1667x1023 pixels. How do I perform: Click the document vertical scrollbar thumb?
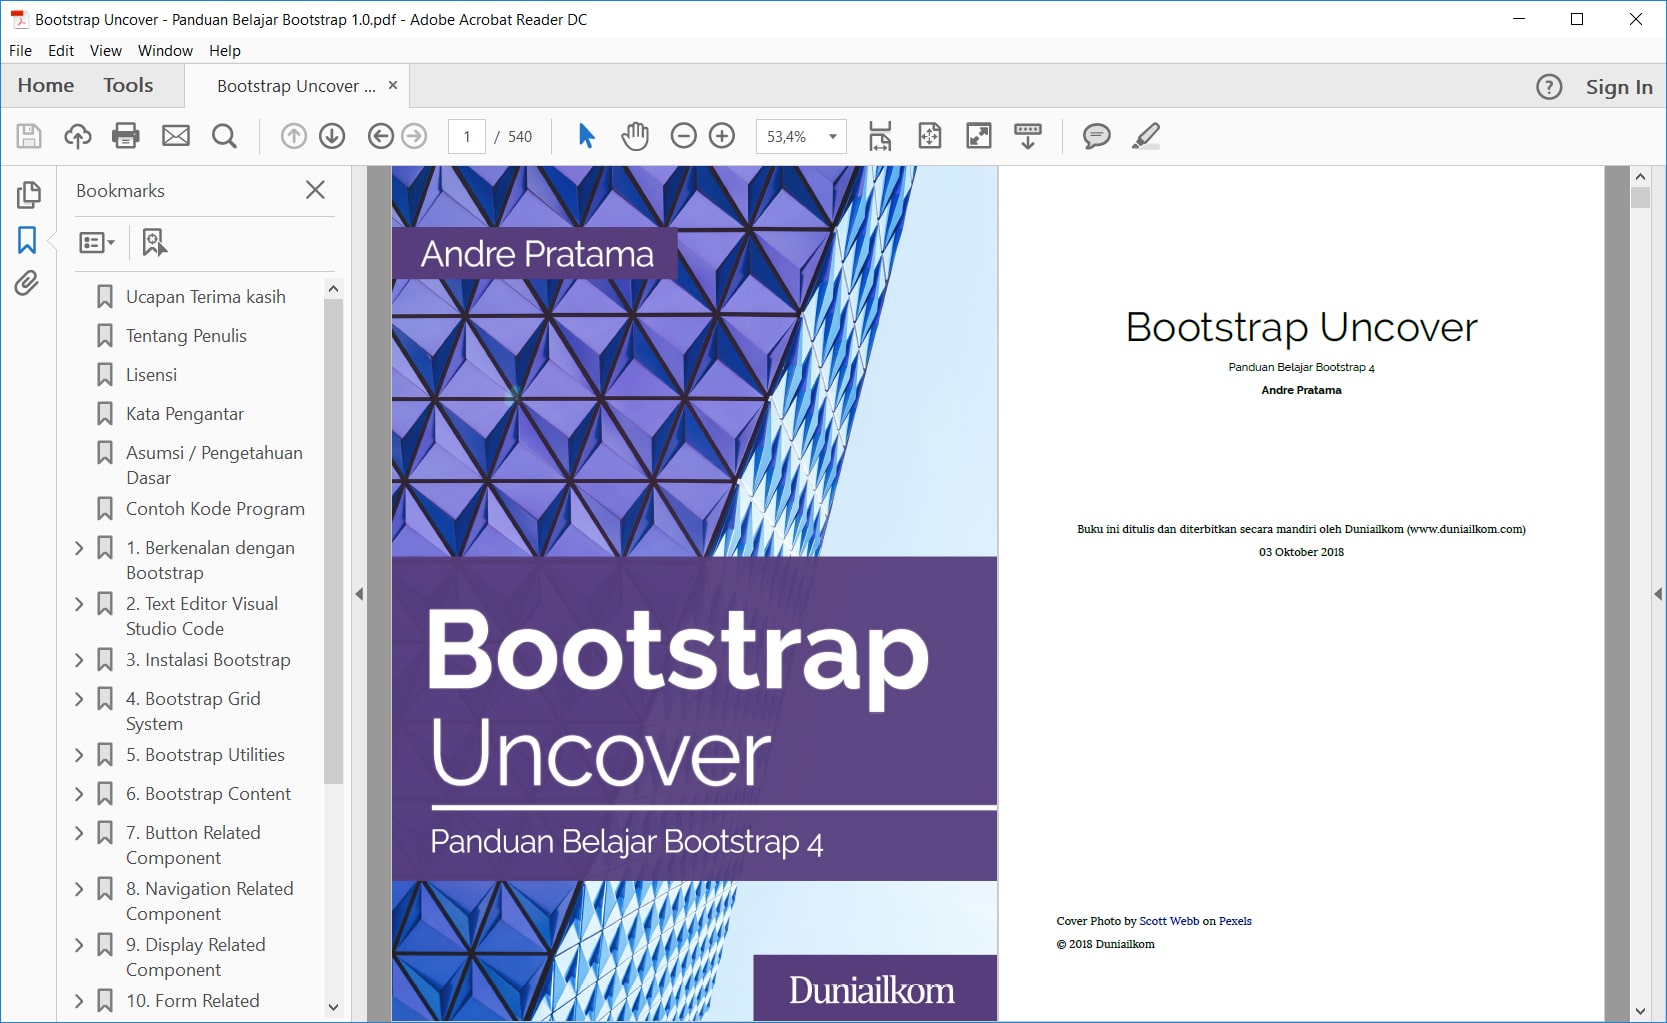[x=1640, y=197]
